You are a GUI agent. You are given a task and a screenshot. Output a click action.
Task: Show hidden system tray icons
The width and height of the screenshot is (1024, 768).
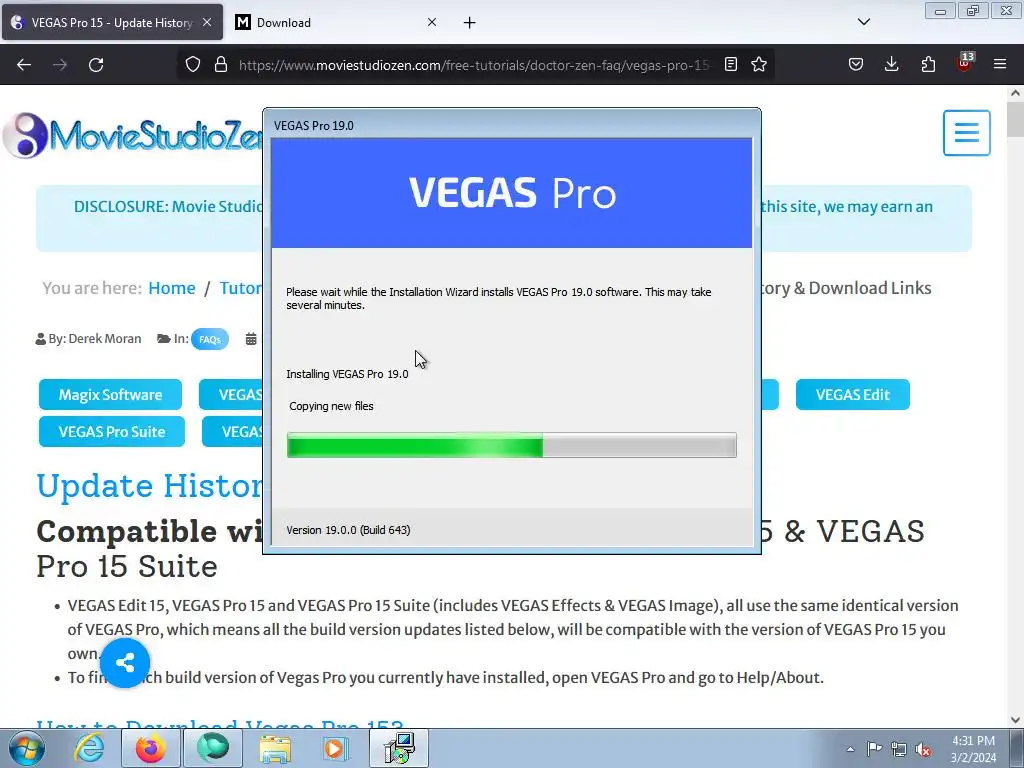(x=850, y=749)
